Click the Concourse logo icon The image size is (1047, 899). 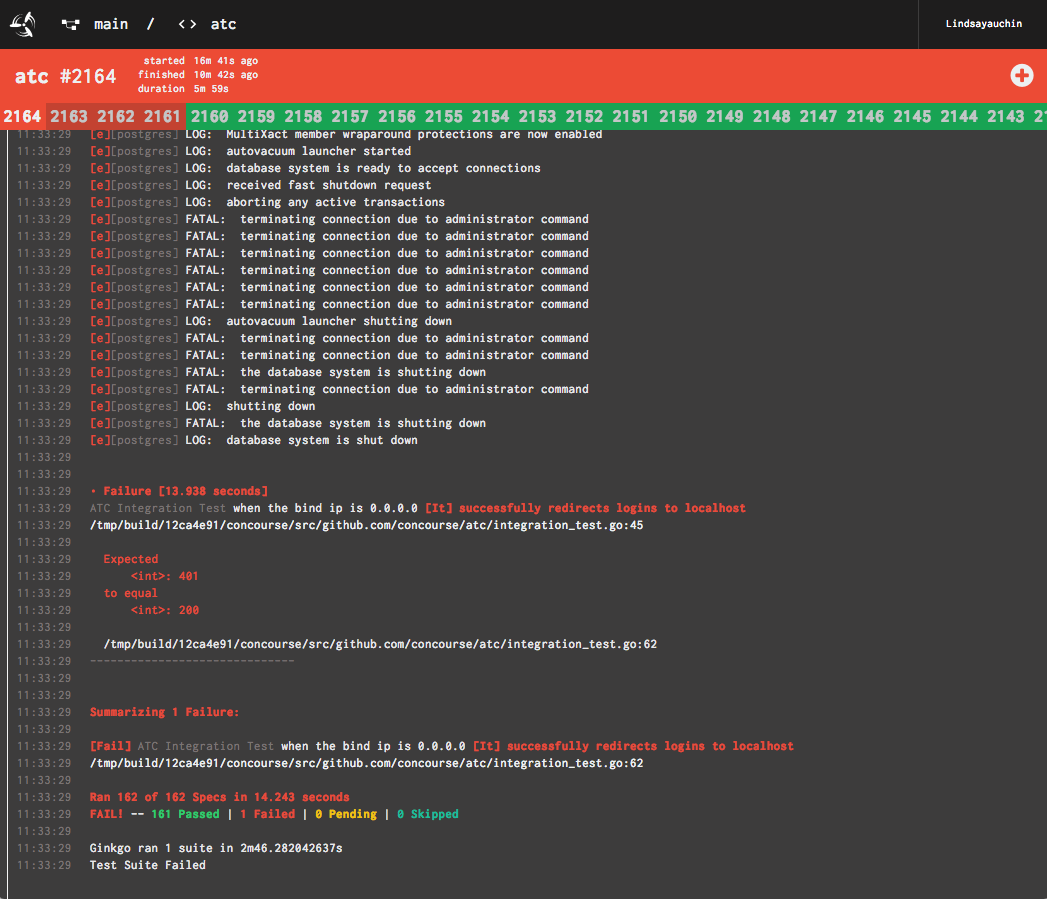[x=23, y=24]
